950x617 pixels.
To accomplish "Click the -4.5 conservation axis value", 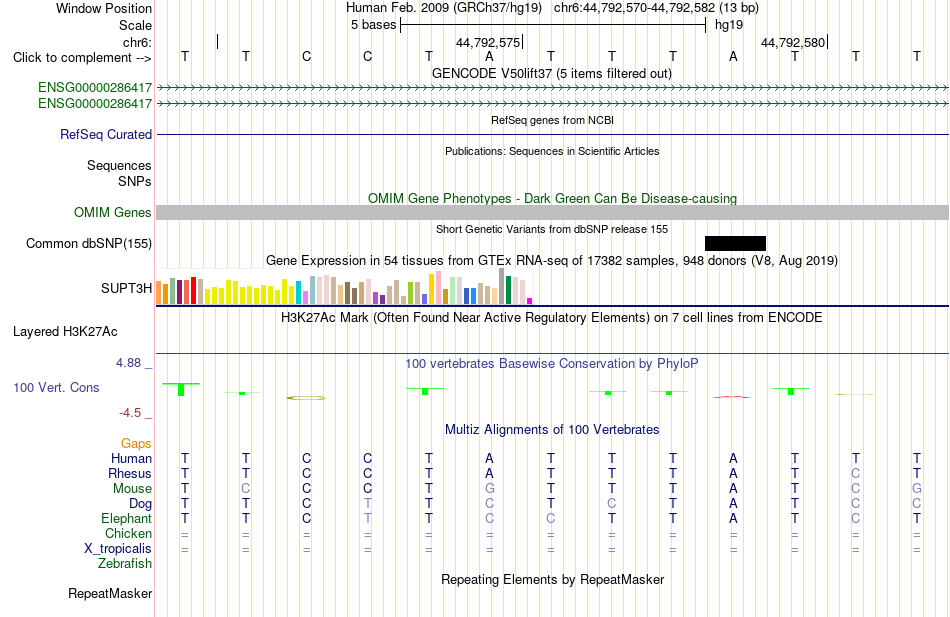I will (130, 413).
